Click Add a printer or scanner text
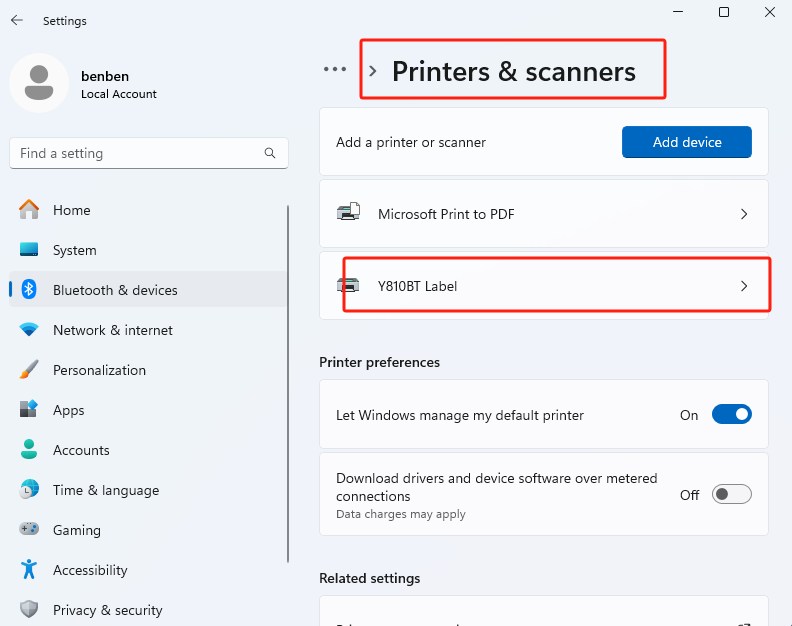 (x=411, y=142)
